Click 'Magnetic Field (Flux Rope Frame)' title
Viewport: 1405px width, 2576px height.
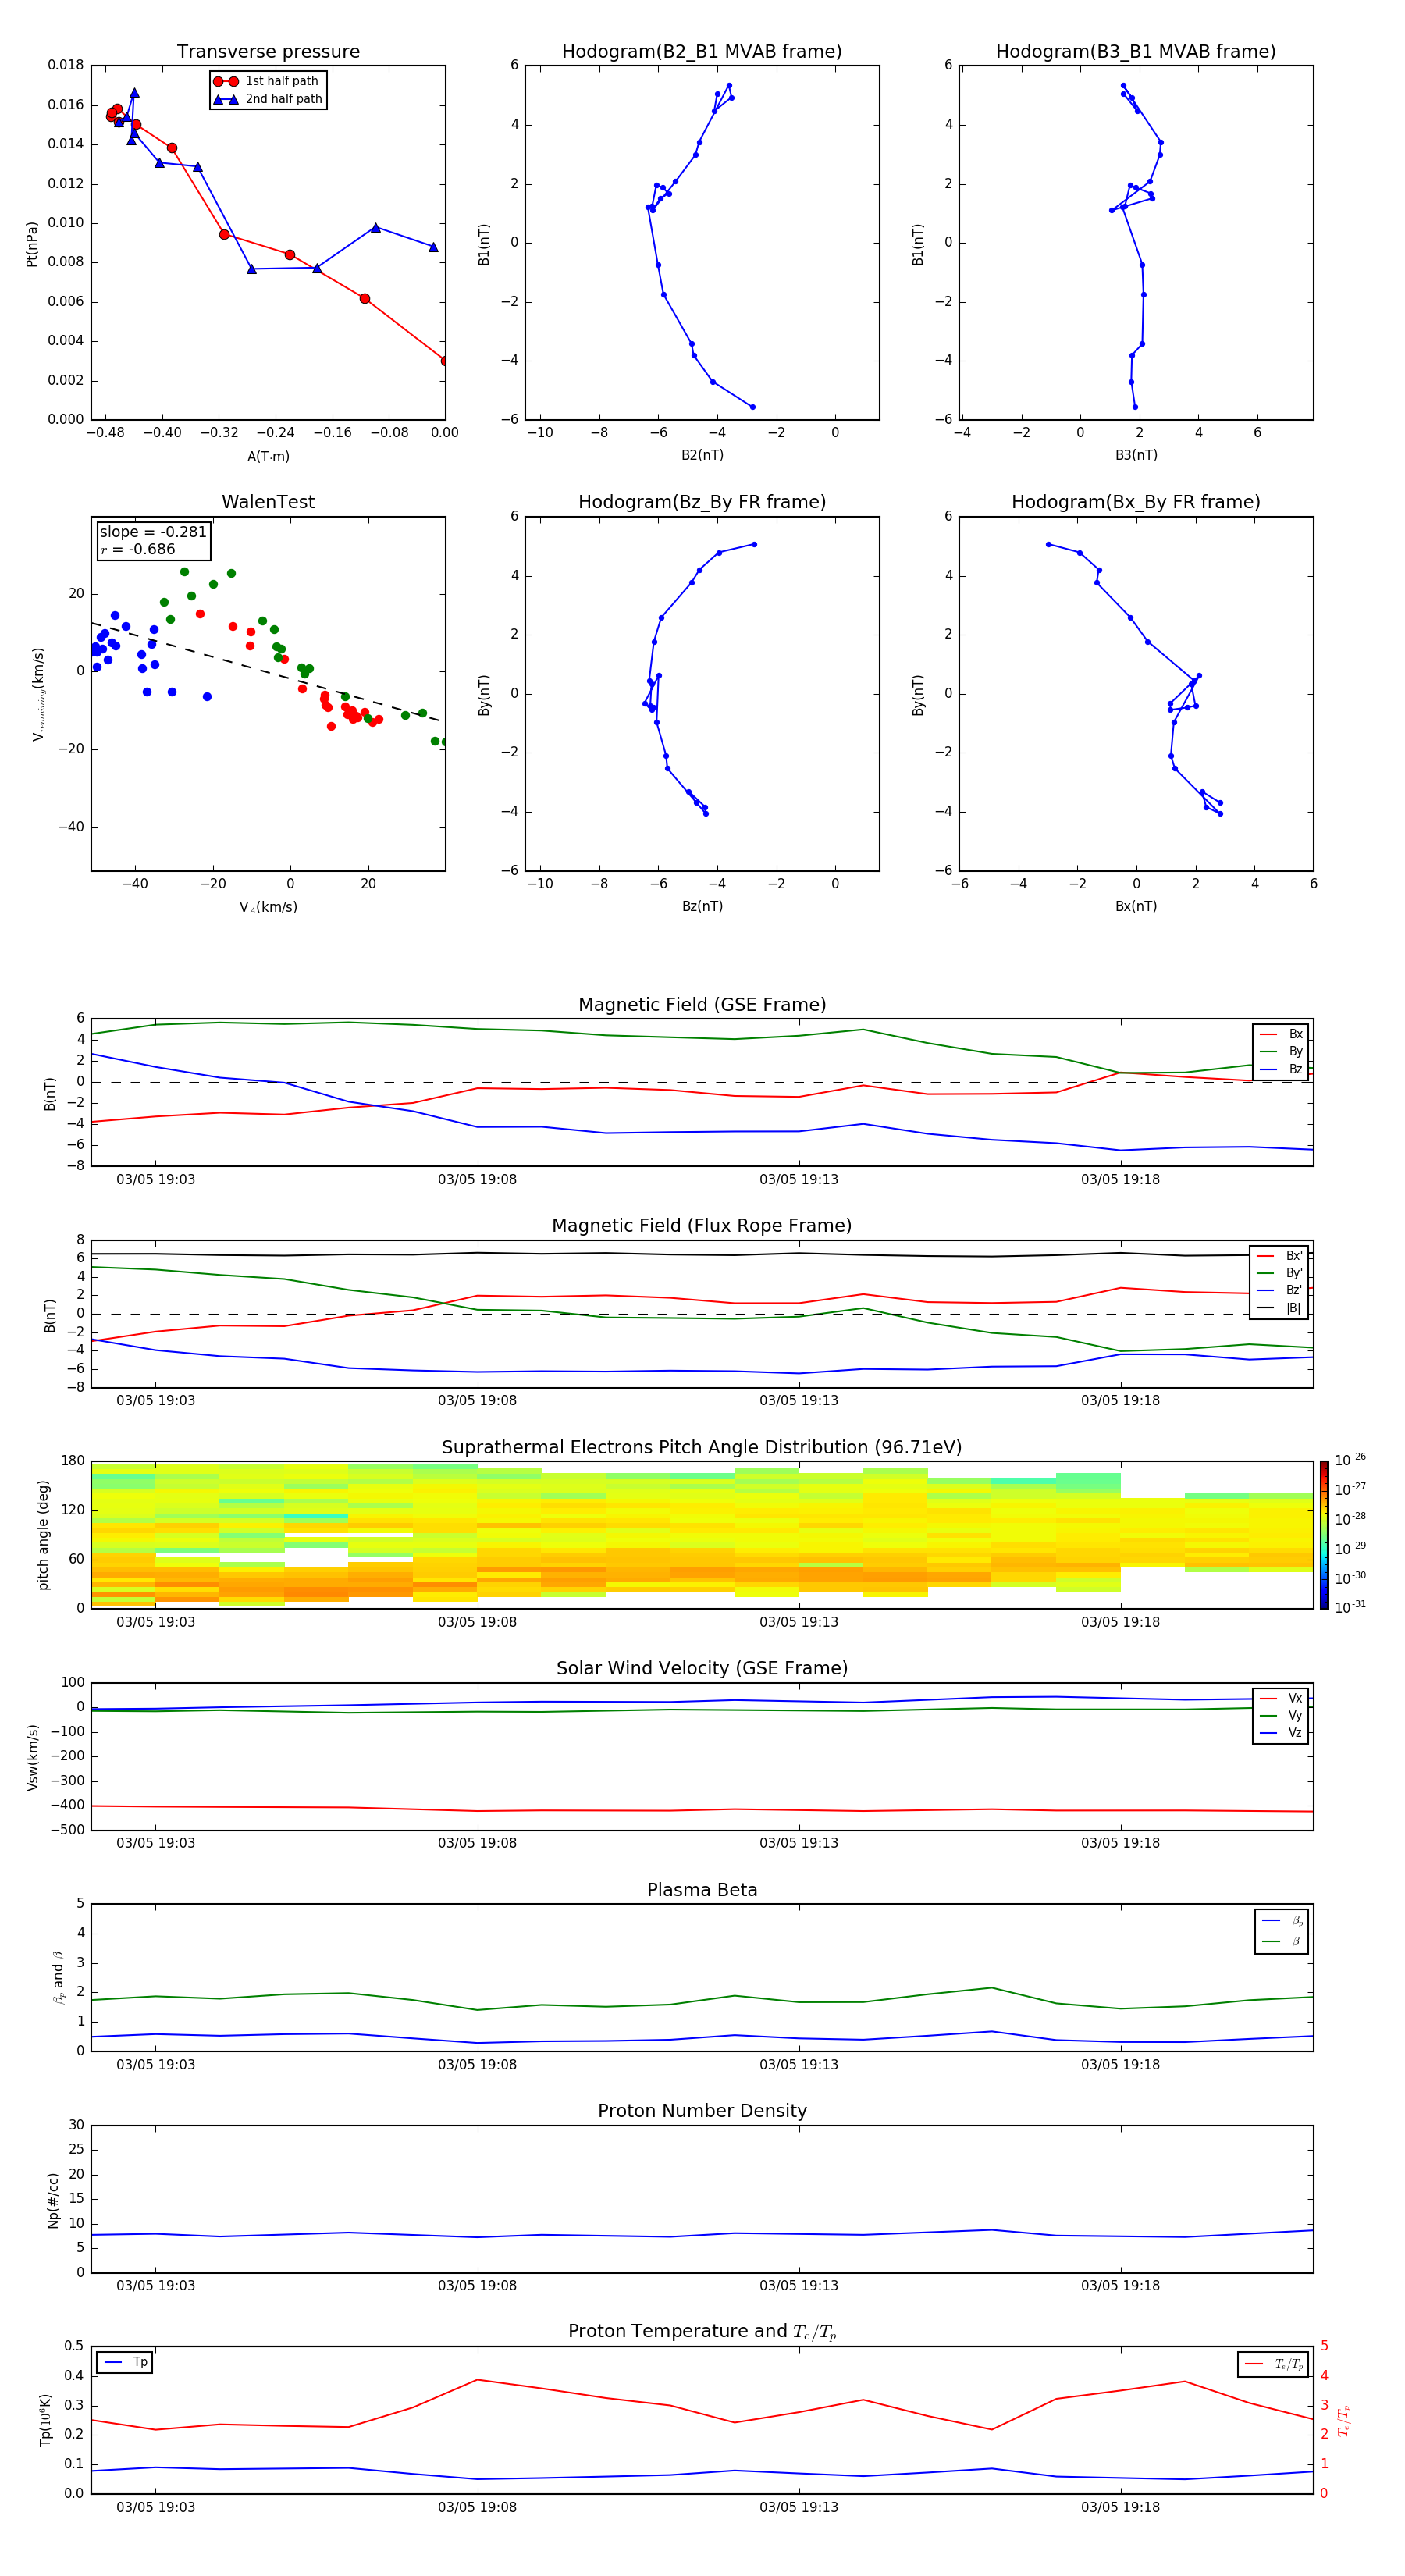[702, 1226]
